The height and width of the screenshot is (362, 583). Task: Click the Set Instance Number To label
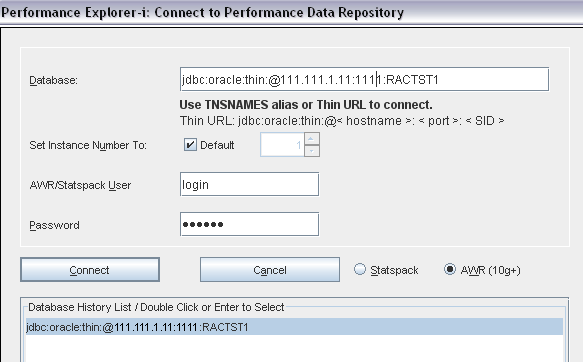coord(88,145)
